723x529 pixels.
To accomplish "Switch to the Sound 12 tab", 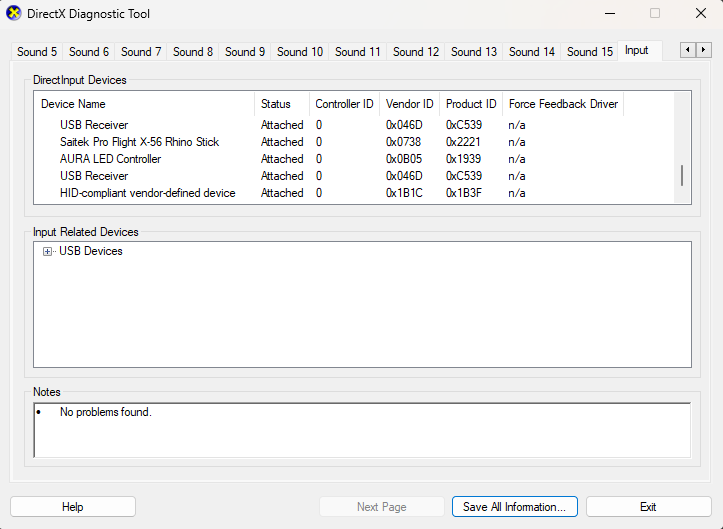I will pos(415,52).
